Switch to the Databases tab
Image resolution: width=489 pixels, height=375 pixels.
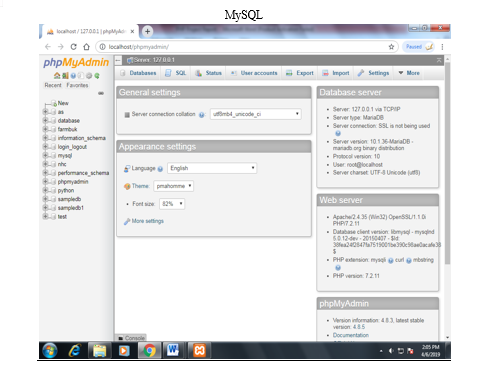click(x=138, y=73)
